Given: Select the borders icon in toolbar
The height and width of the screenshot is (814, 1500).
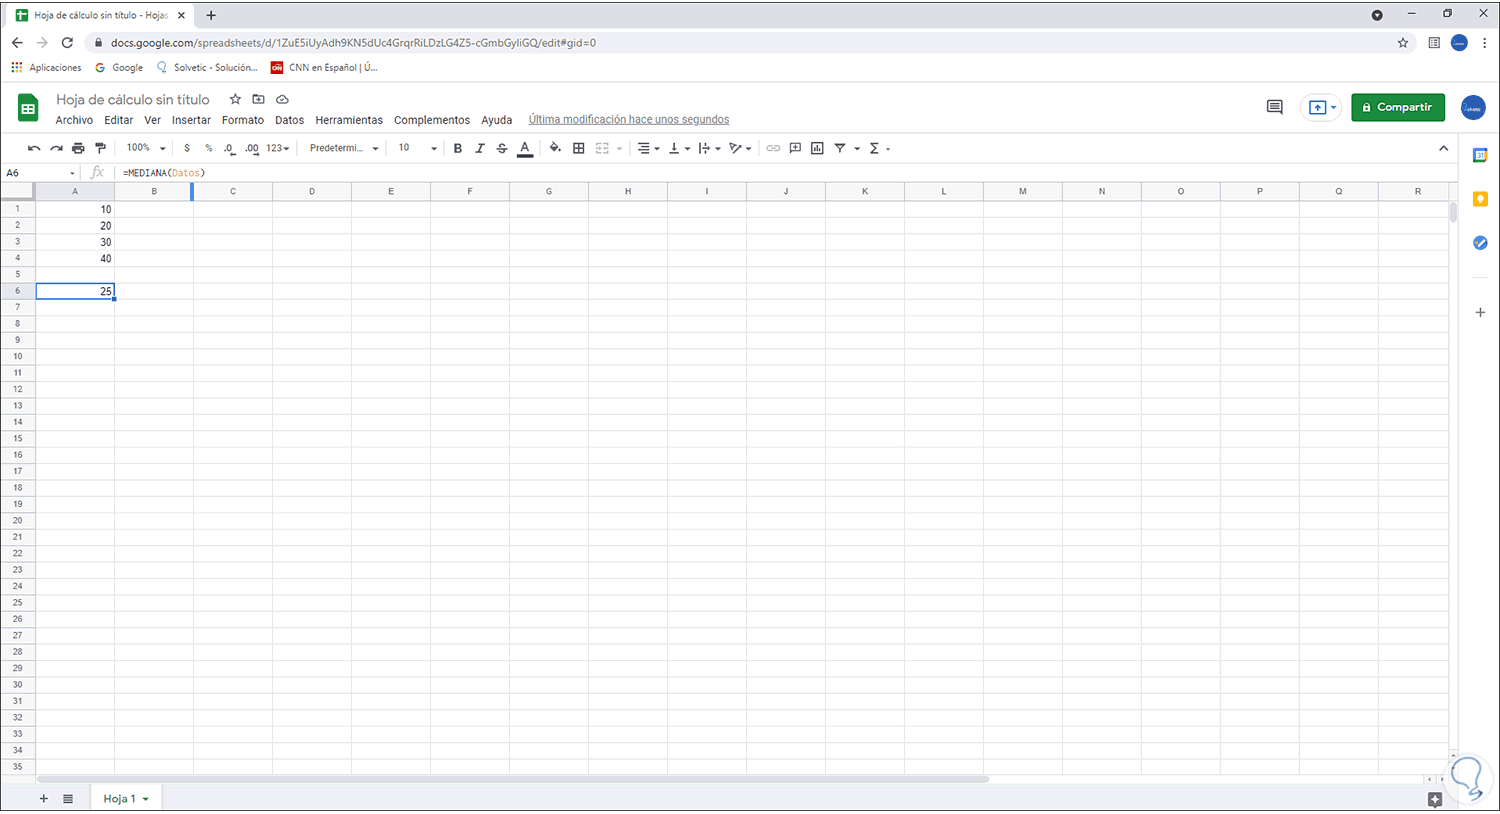Looking at the screenshot, I should coord(578,148).
